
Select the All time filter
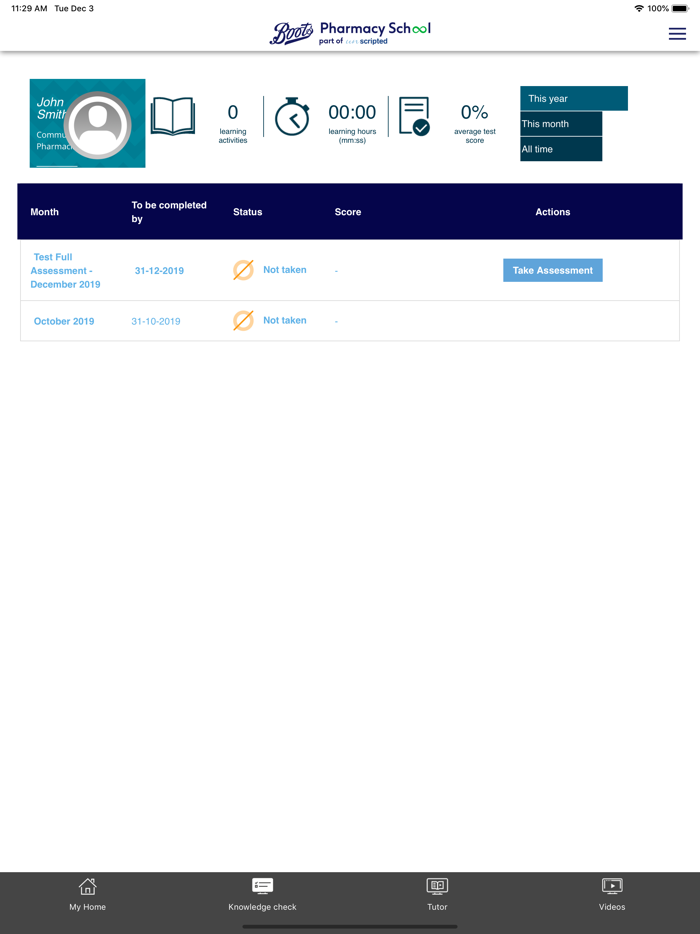click(561, 149)
